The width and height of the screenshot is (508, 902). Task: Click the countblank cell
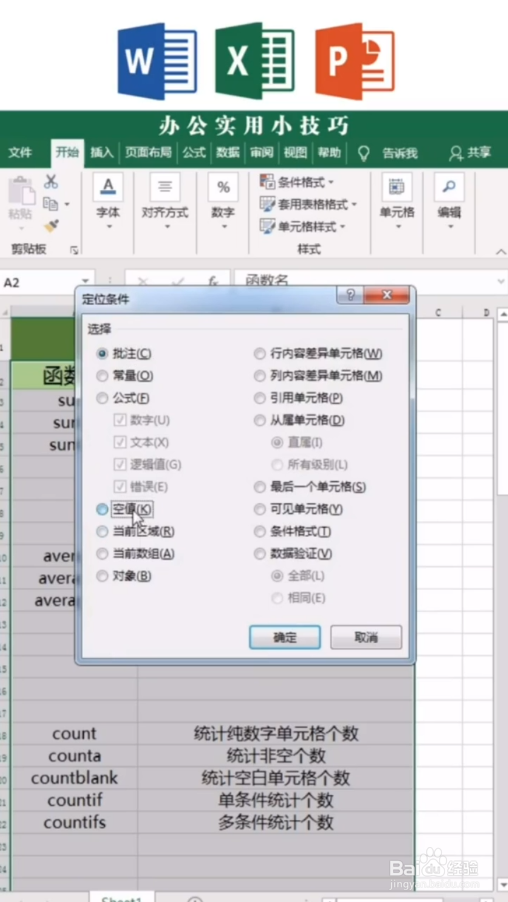[74, 778]
